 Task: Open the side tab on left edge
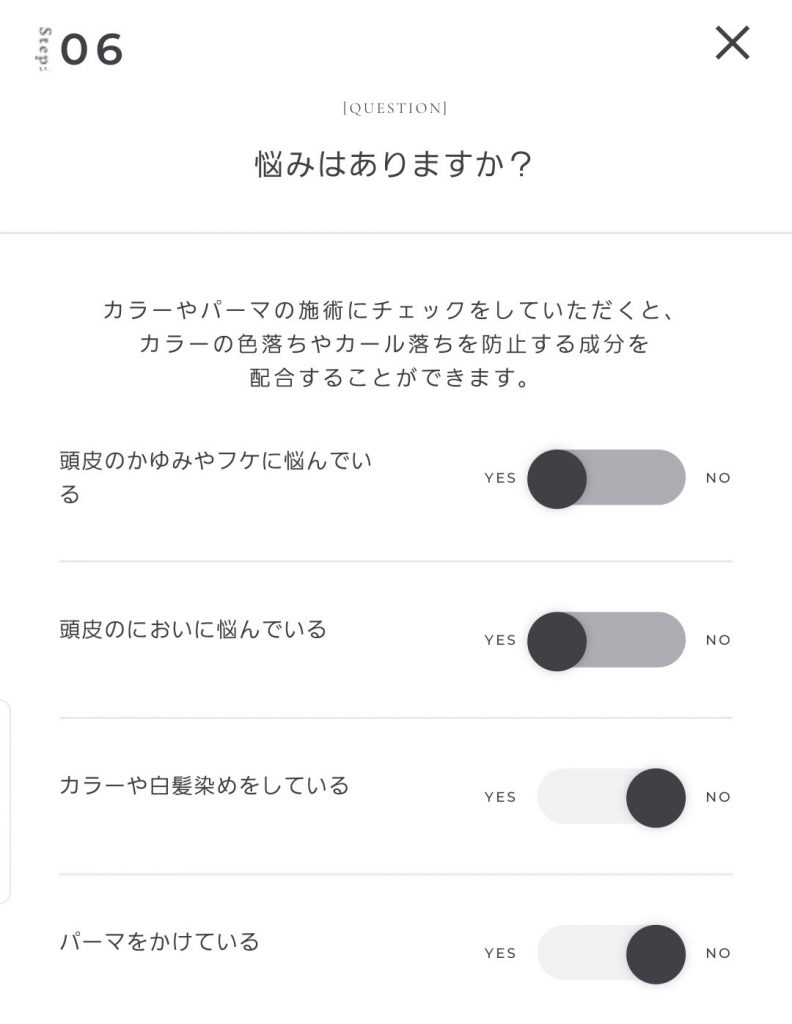(5, 801)
